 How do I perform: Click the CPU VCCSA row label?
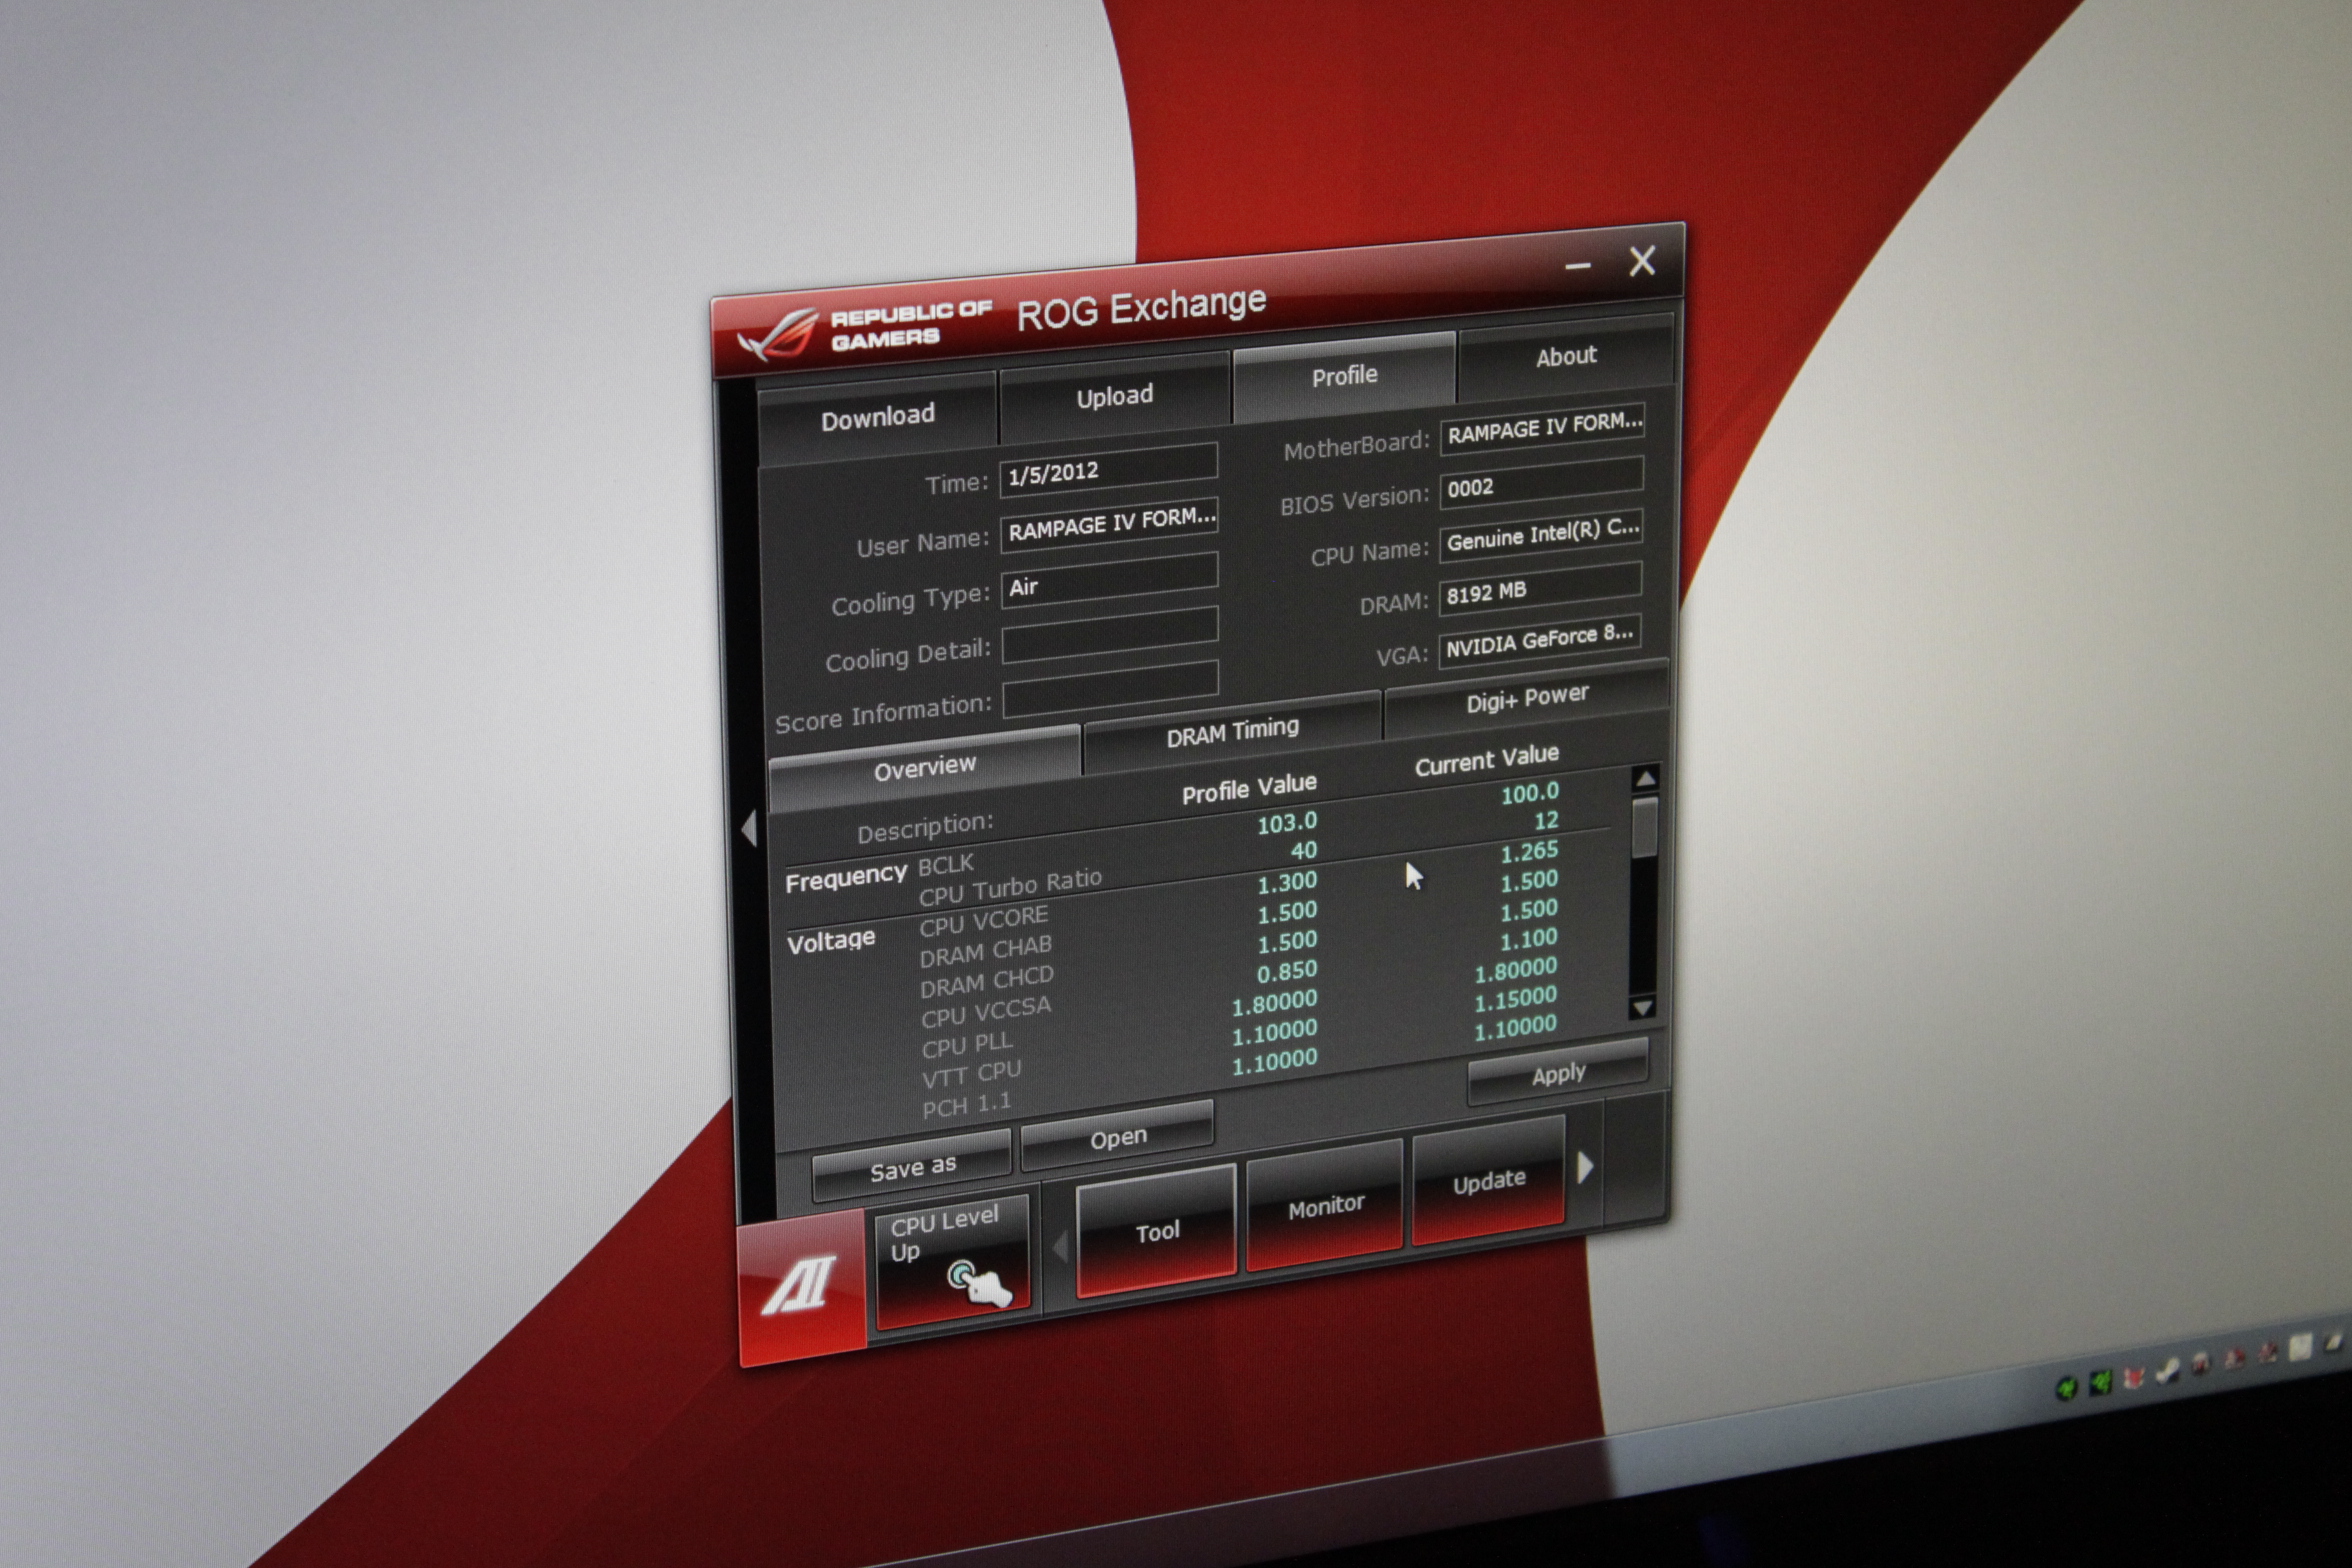pyautogui.click(x=986, y=1011)
